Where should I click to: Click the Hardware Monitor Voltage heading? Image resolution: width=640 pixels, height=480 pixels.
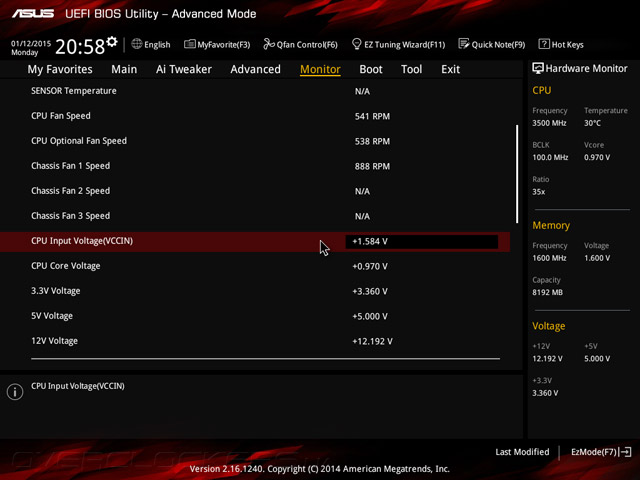pyautogui.click(x=549, y=326)
